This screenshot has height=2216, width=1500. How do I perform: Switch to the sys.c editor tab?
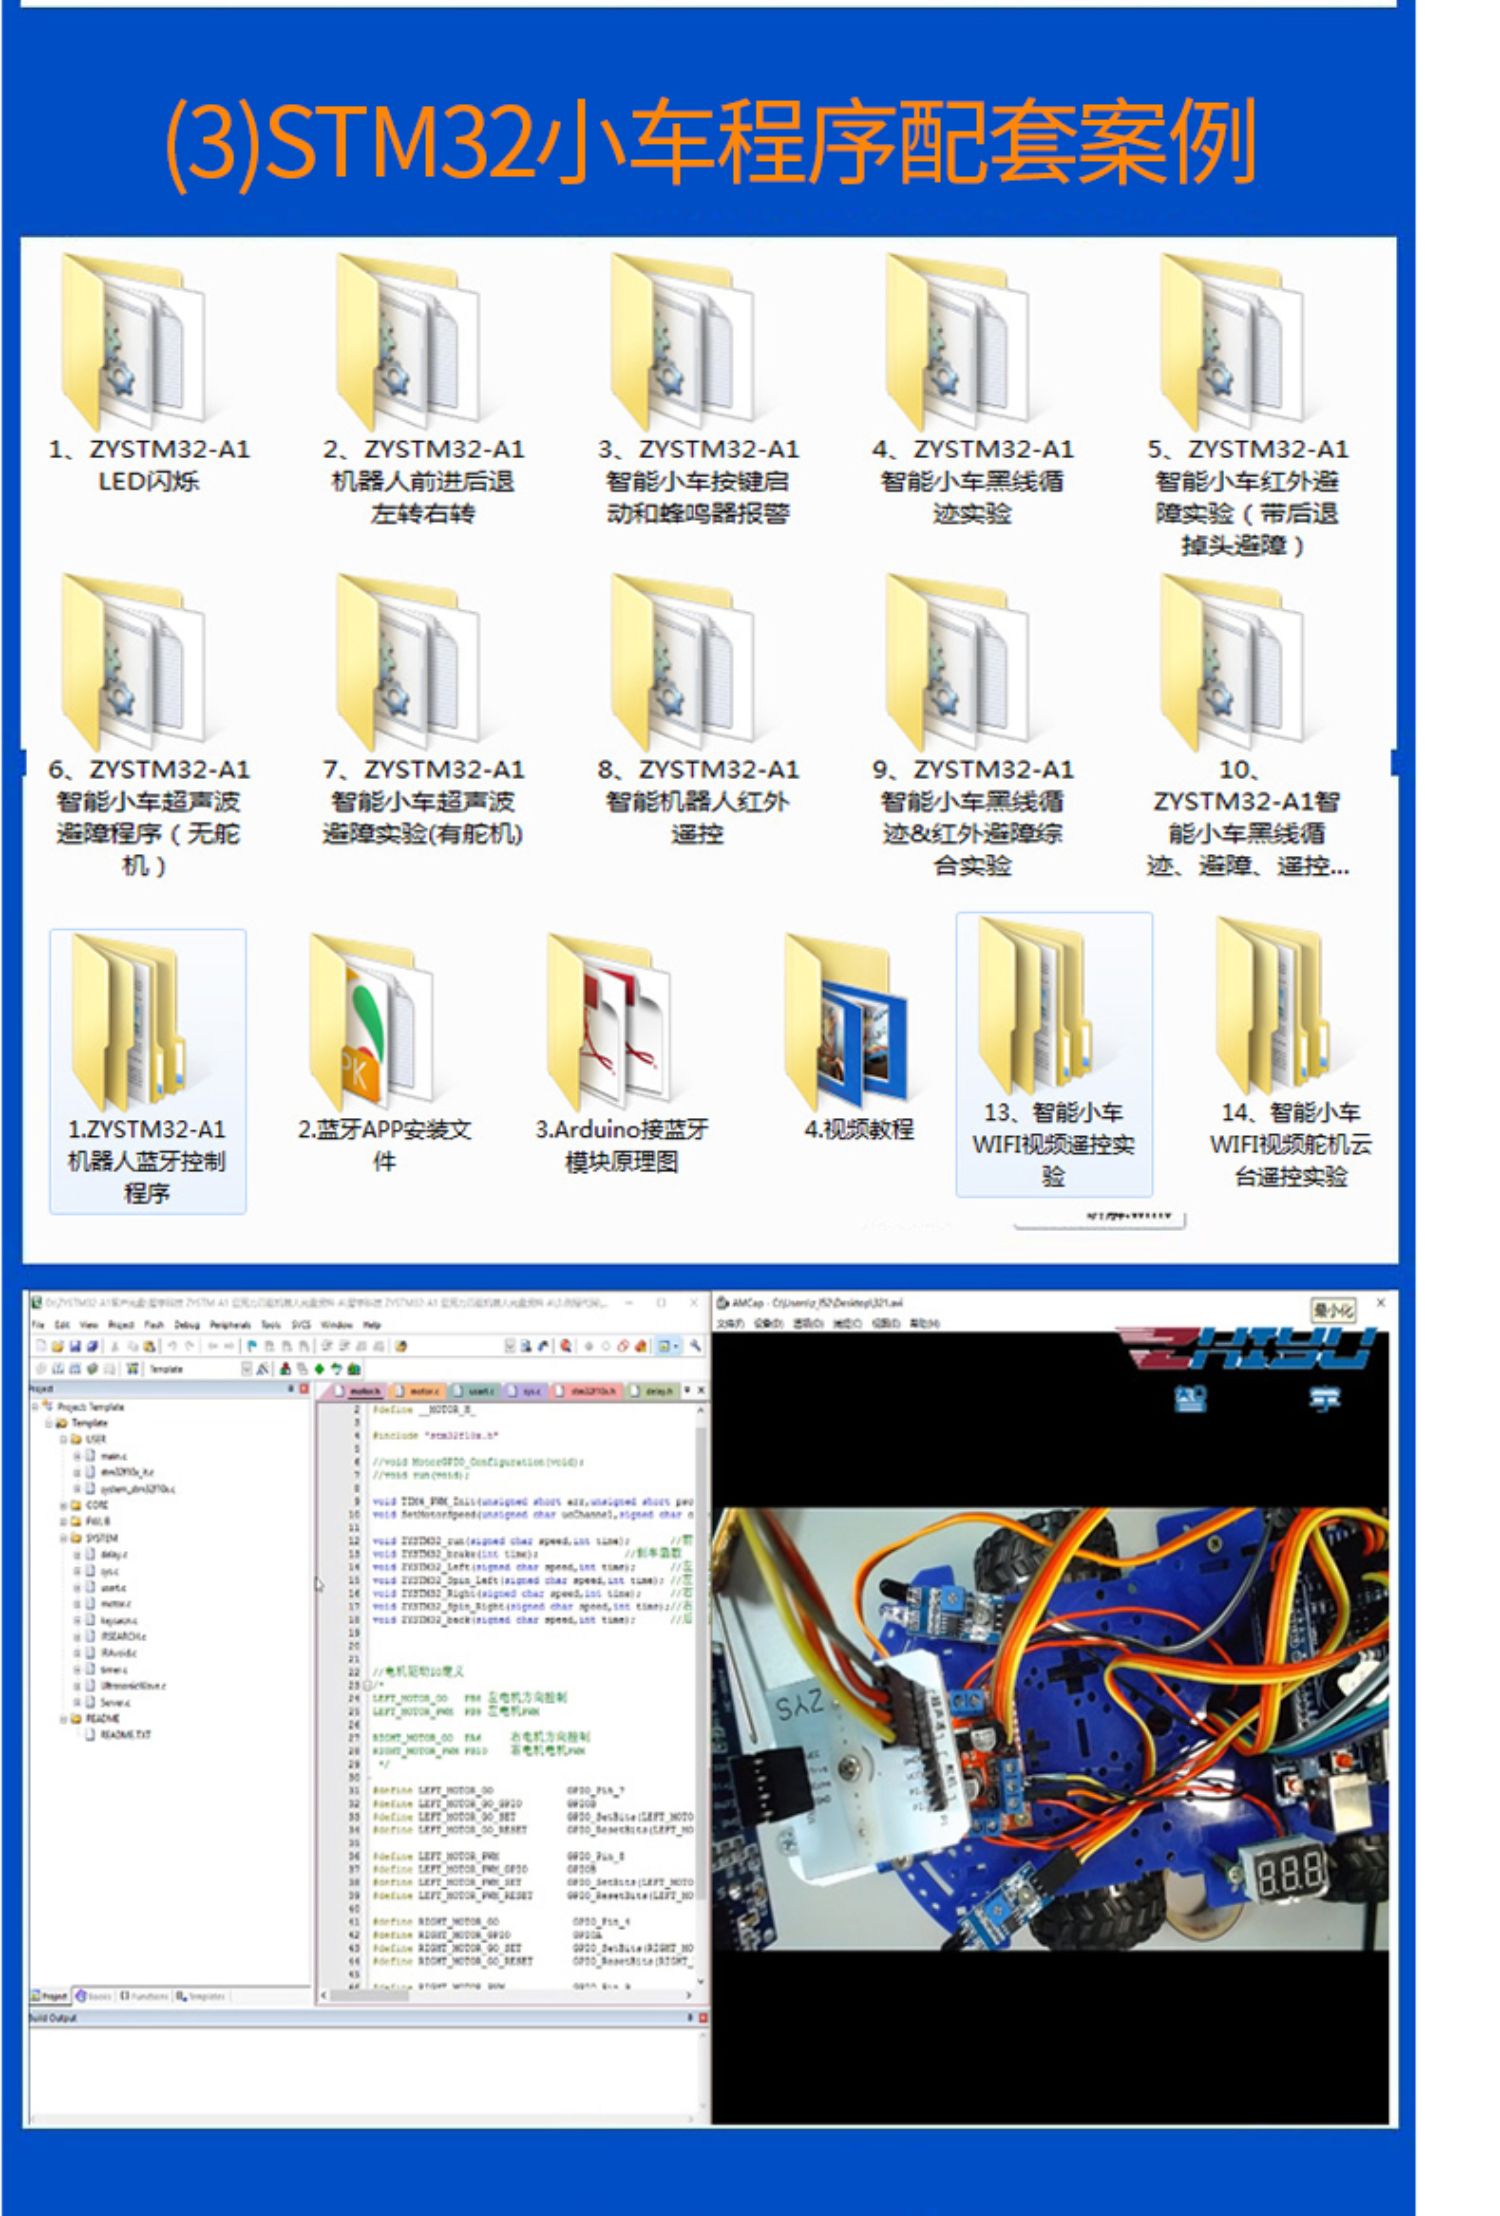pyautogui.click(x=526, y=1391)
